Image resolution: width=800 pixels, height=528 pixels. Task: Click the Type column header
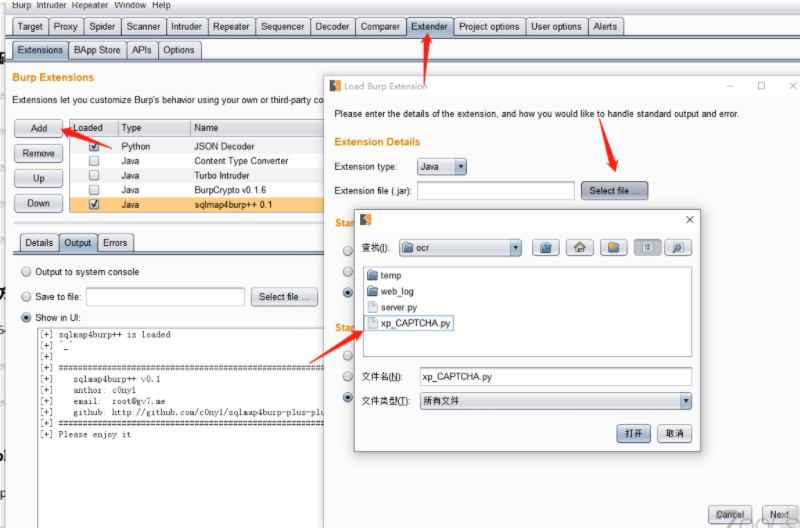point(154,128)
